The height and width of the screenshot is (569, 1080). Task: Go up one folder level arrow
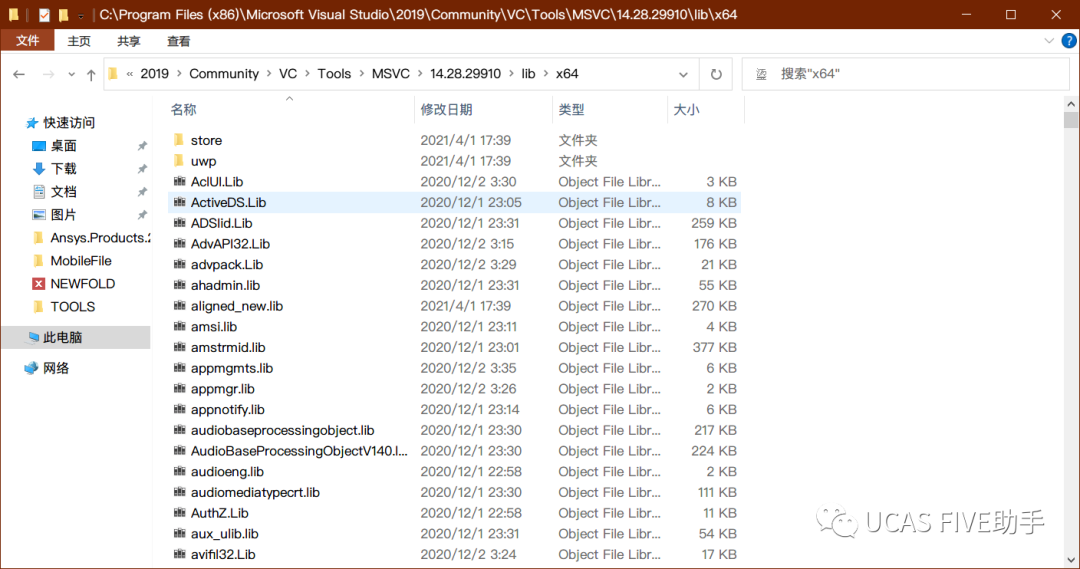pos(91,74)
